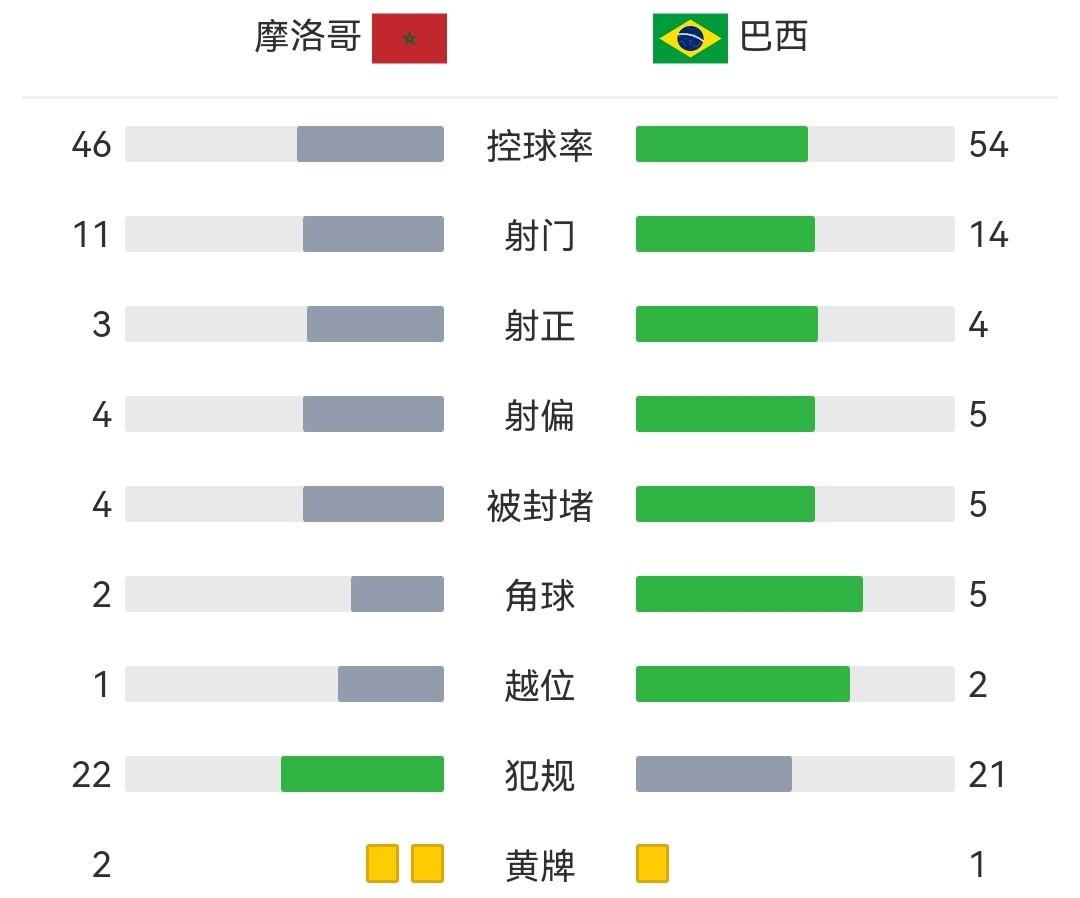Select the 巴西 team name
The height and width of the screenshot is (898, 1080).
(774, 37)
